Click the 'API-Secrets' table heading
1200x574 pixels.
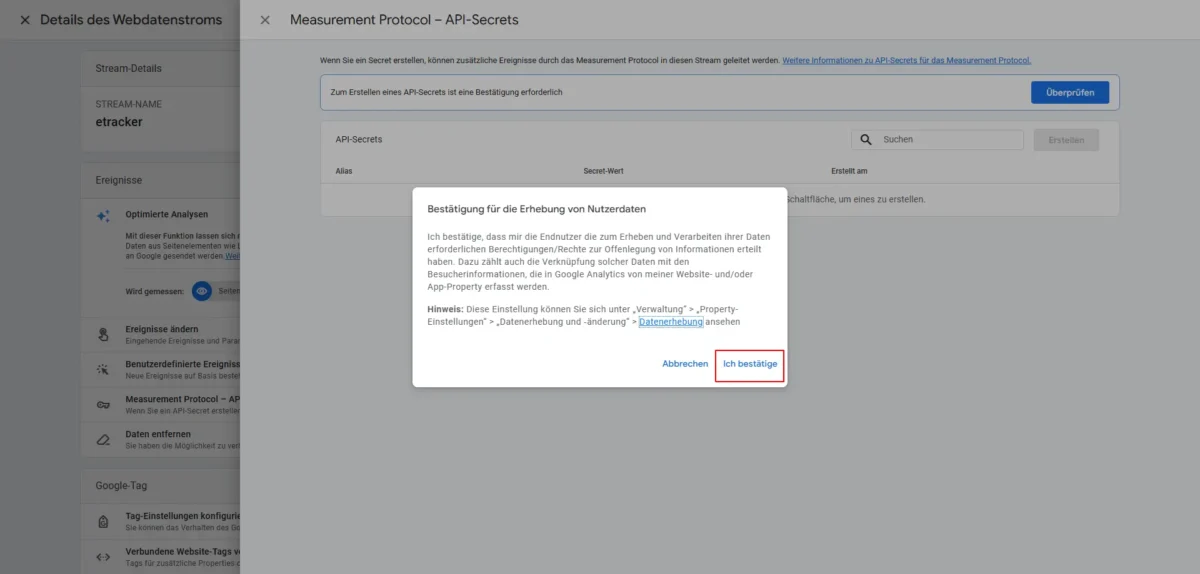pos(359,139)
